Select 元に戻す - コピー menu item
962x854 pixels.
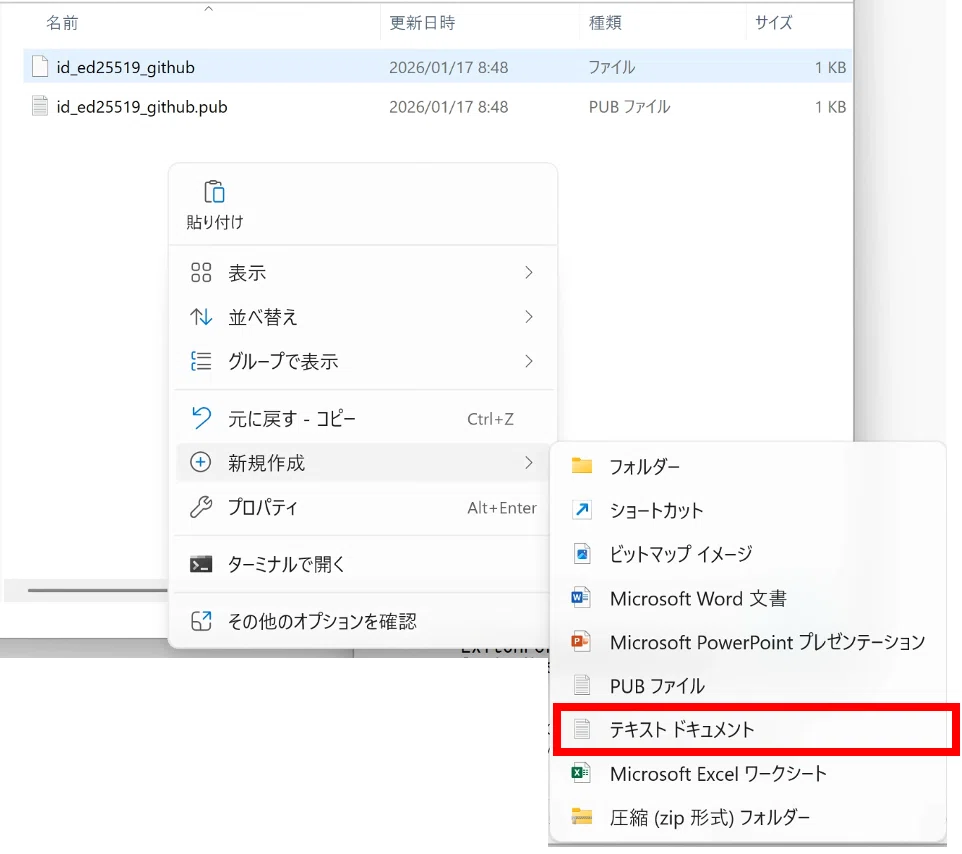tap(364, 418)
